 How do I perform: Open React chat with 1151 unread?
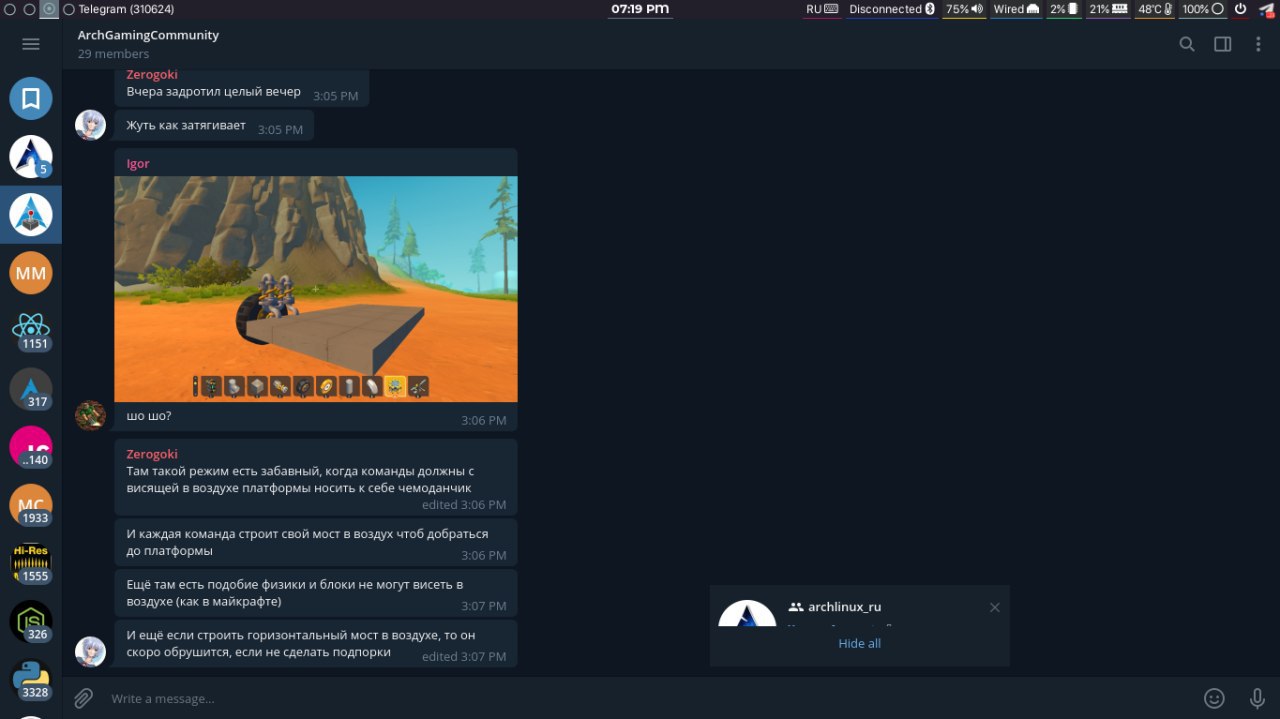(x=31, y=331)
